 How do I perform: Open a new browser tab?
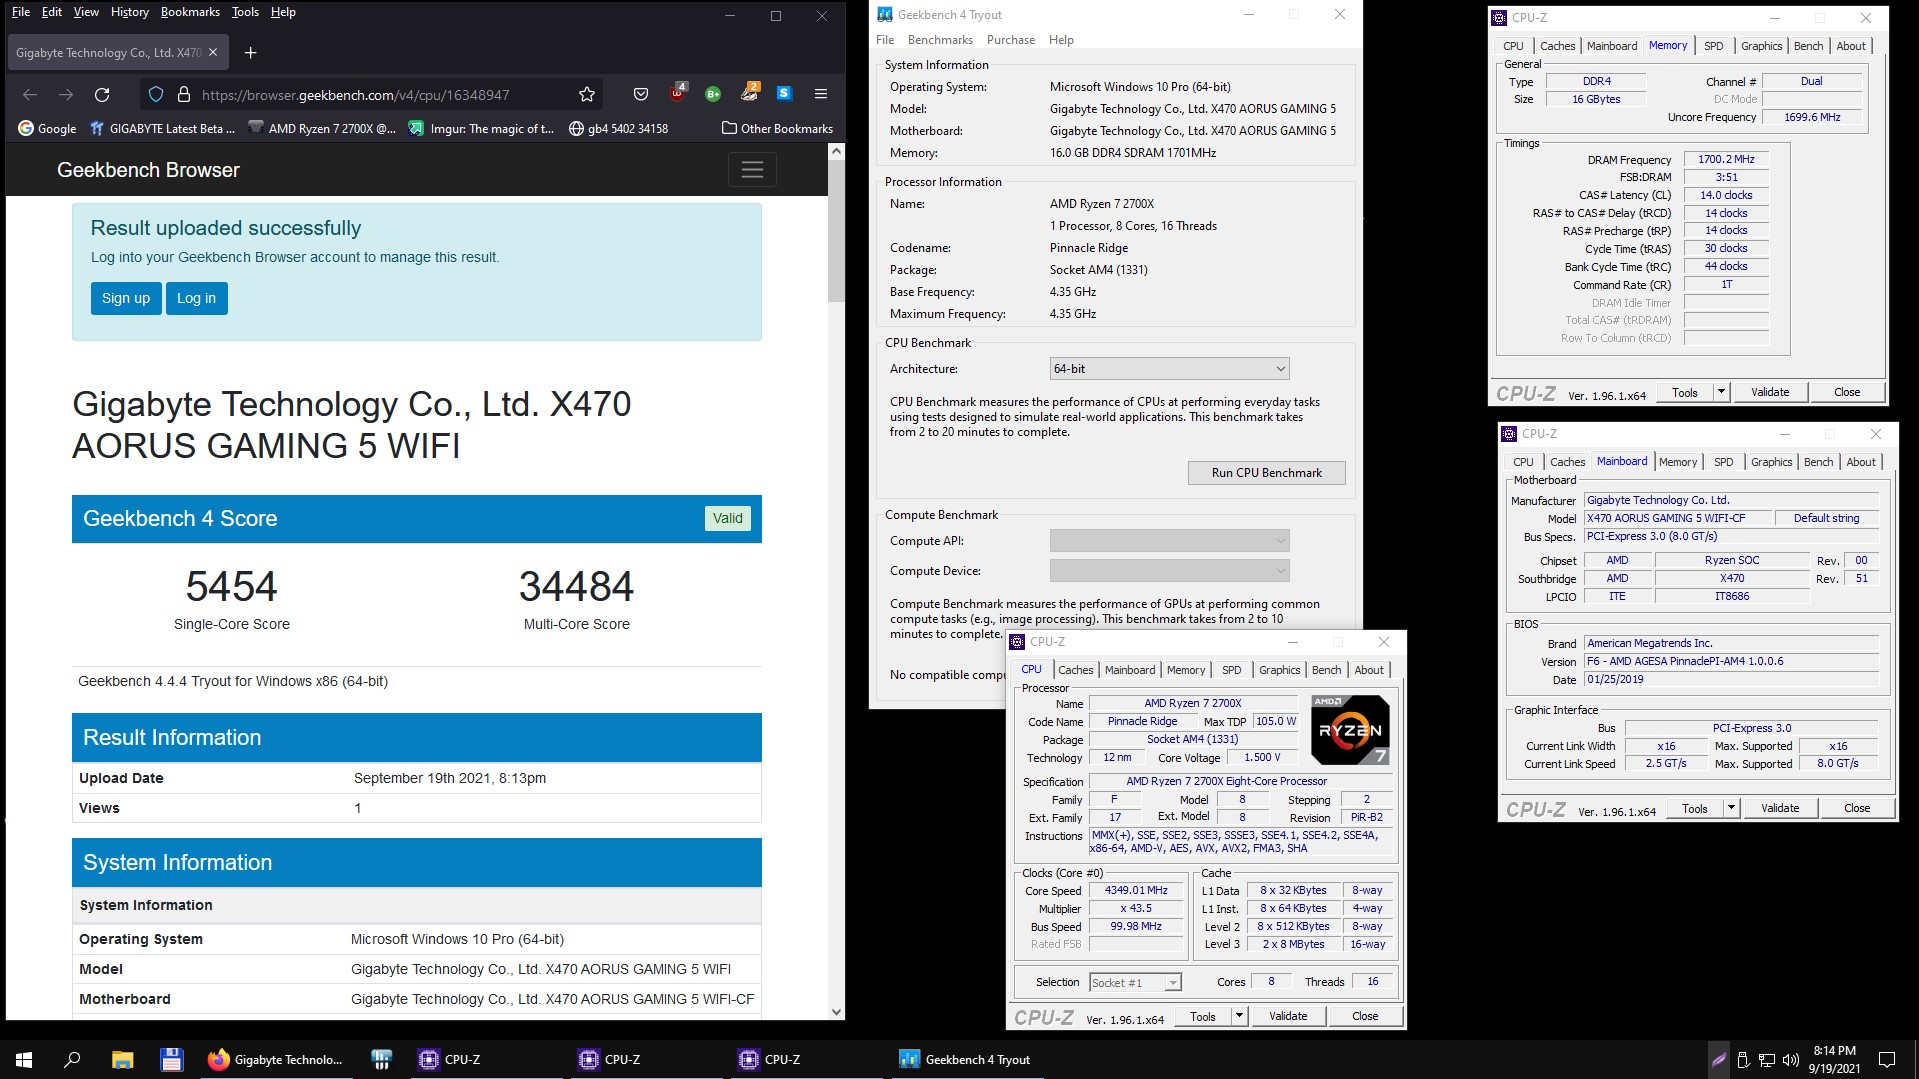click(251, 52)
